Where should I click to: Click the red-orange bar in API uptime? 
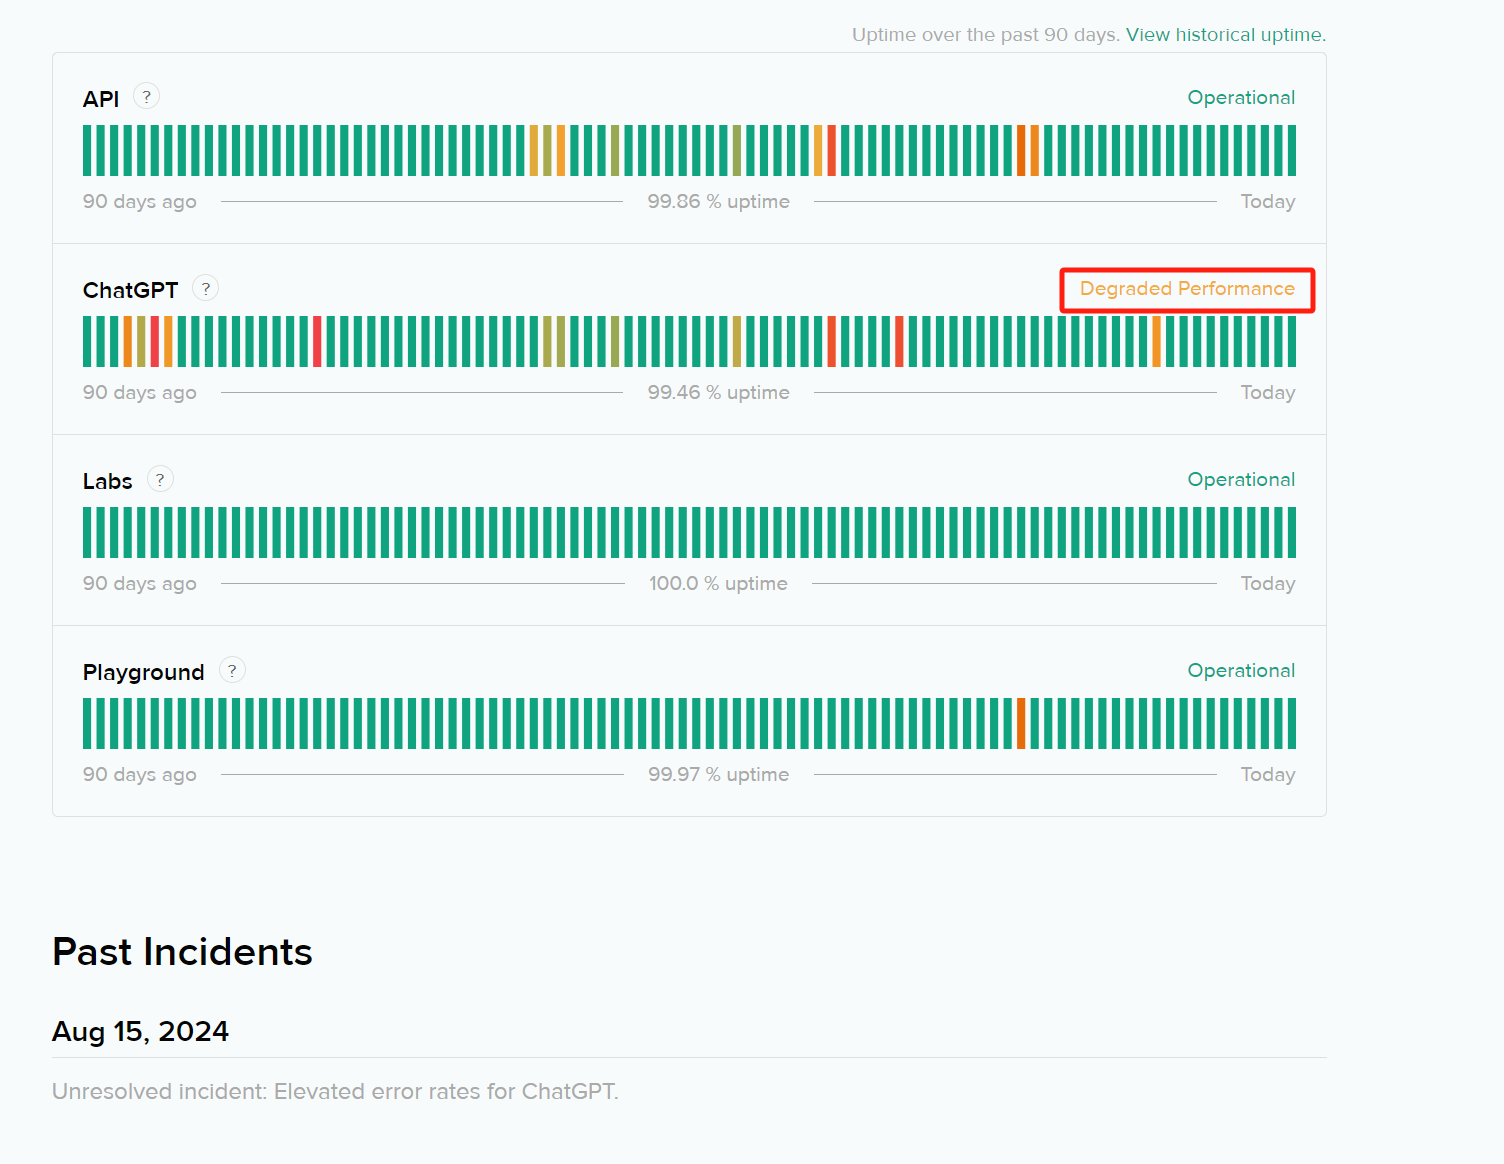coord(831,150)
